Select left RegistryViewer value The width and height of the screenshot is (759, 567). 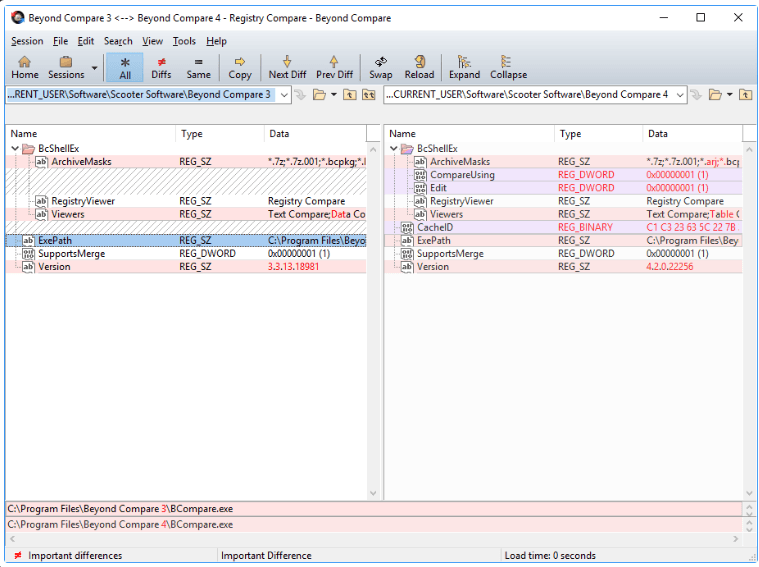186,201
